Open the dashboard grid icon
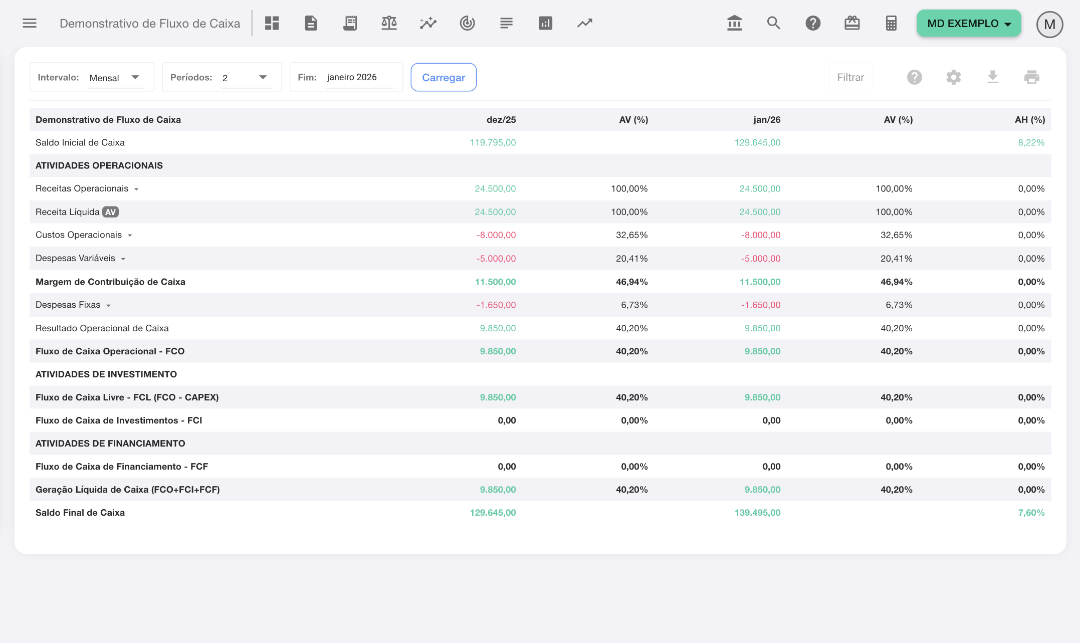The width and height of the screenshot is (1080, 643). [x=272, y=23]
